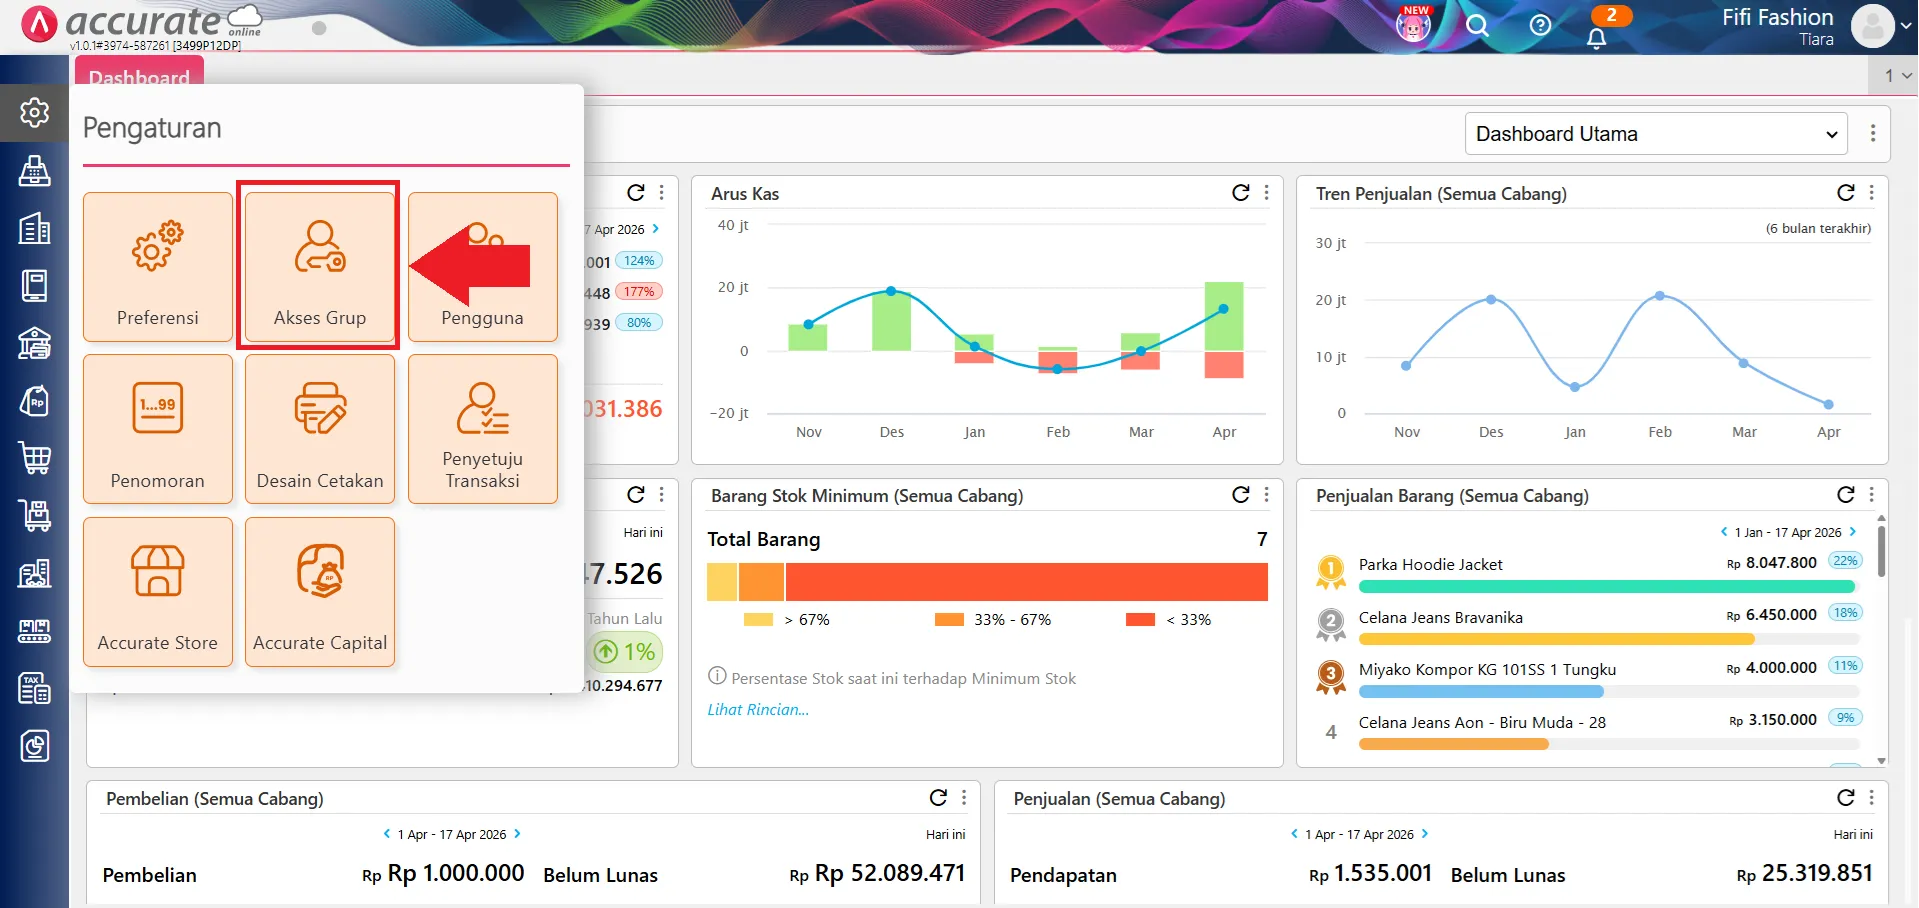Open dashboard options menu beside Dashboard Utama
The height and width of the screenshot is (908, 1919).
1872,134
